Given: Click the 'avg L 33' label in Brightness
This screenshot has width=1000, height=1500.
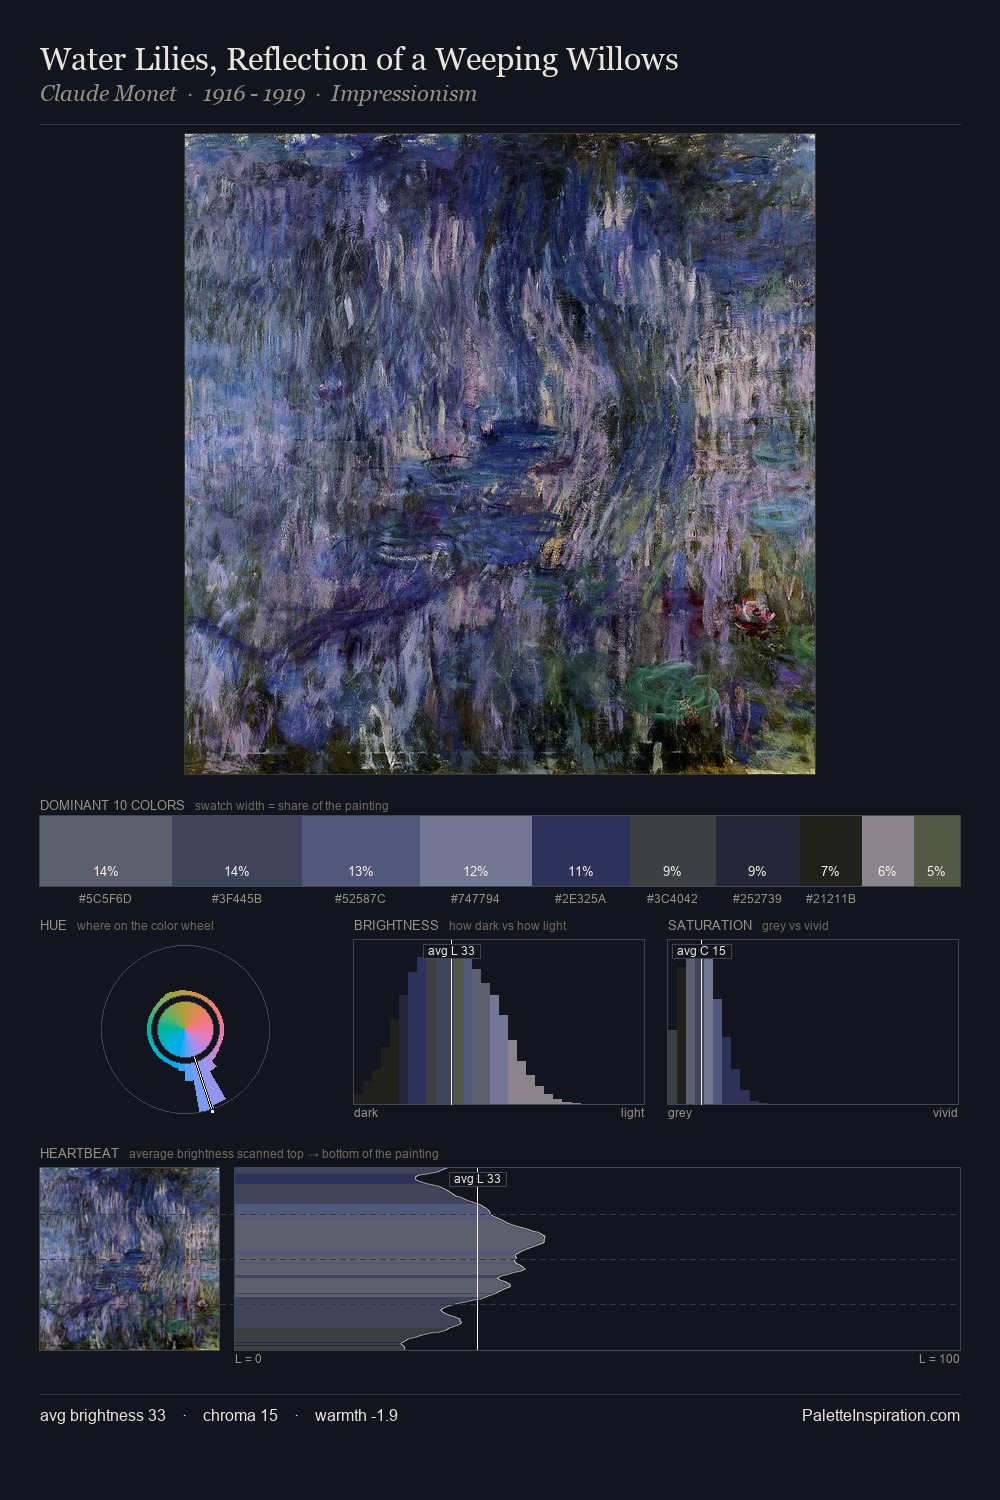Looking at the screenshot, I should [451, 951].
